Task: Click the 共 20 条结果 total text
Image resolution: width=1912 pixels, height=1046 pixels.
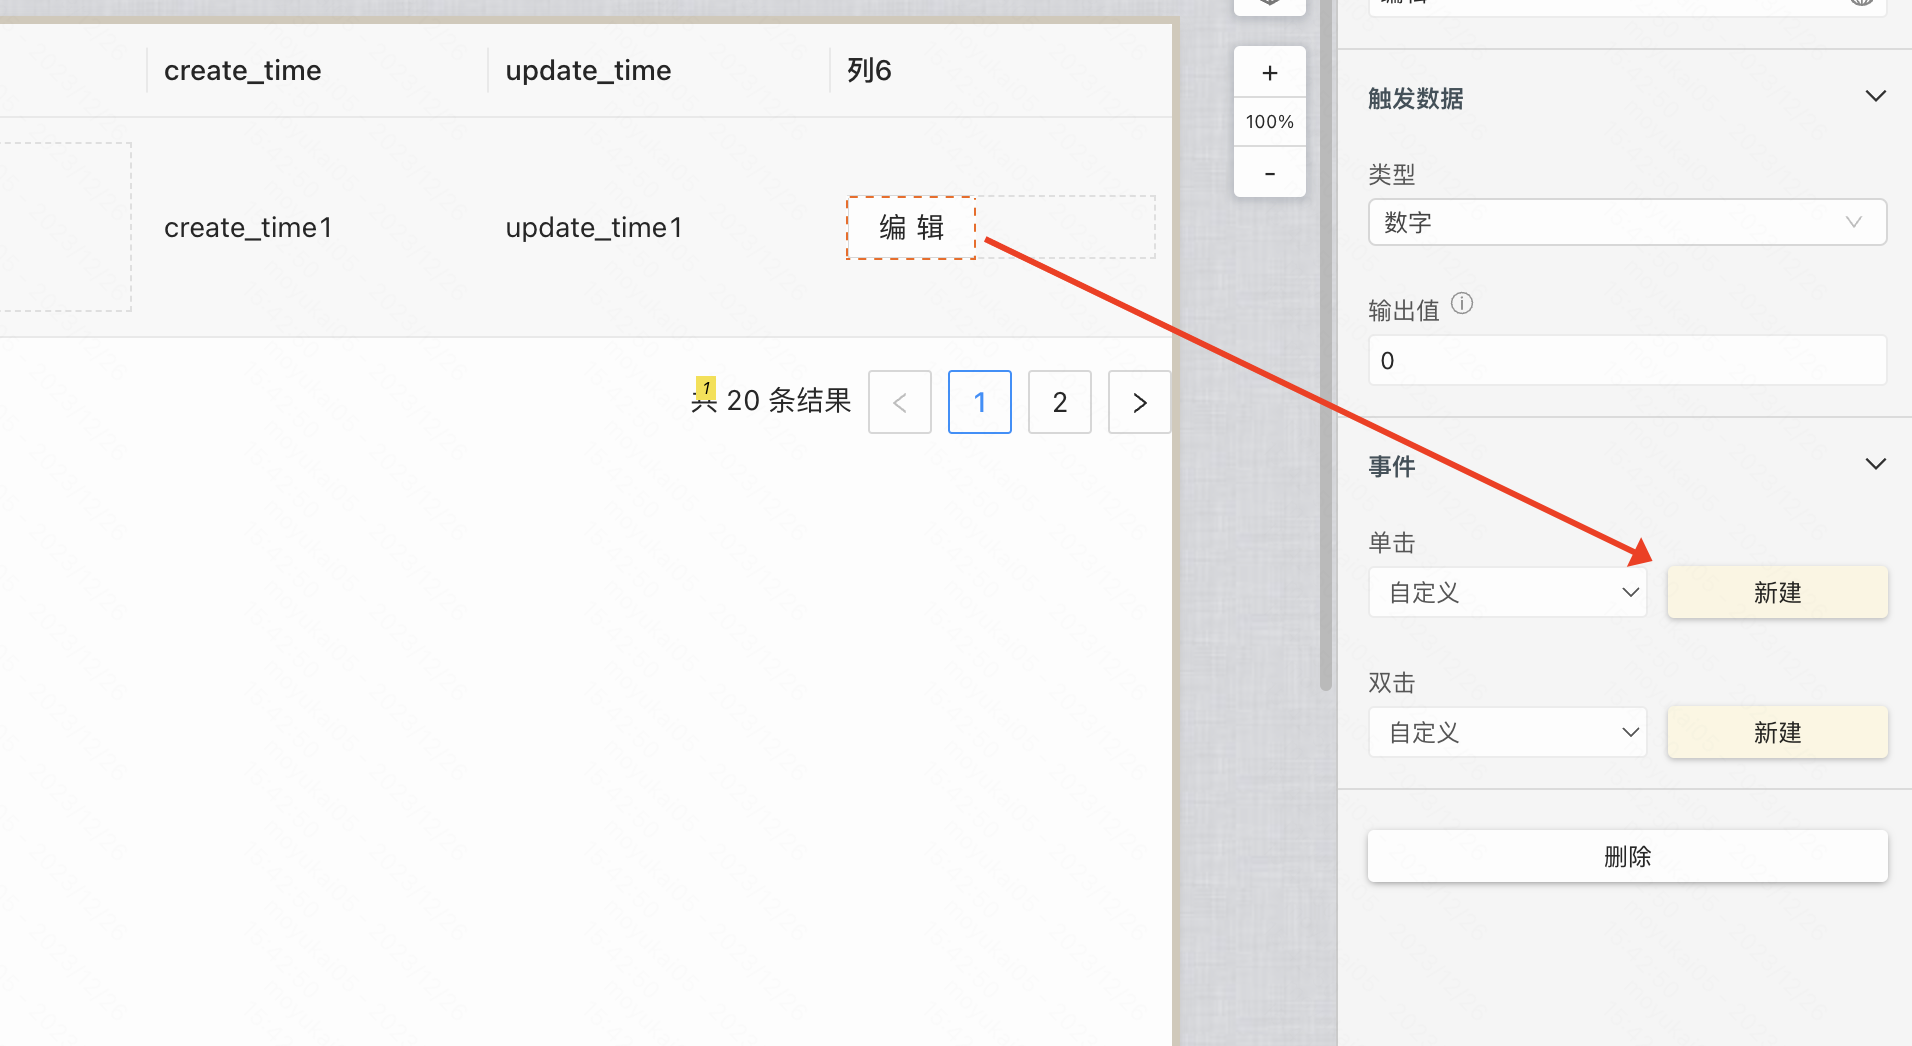Action: point(771,401)
